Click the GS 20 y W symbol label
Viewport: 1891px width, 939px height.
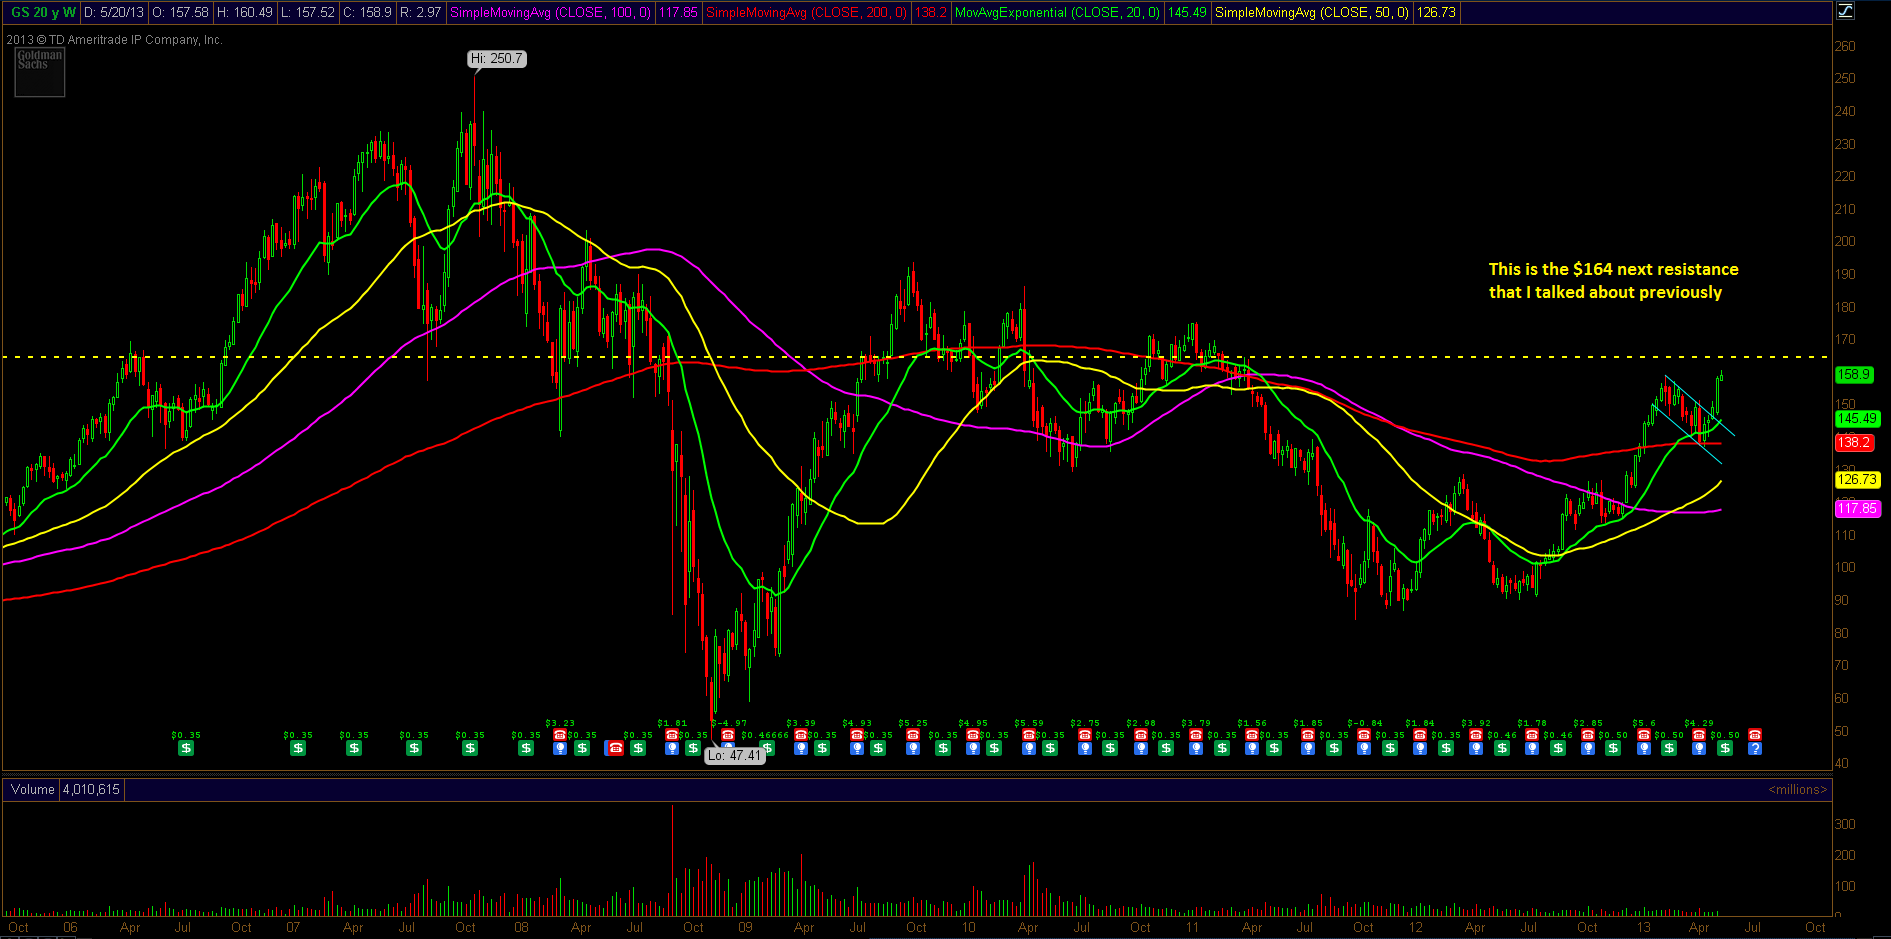44,13
